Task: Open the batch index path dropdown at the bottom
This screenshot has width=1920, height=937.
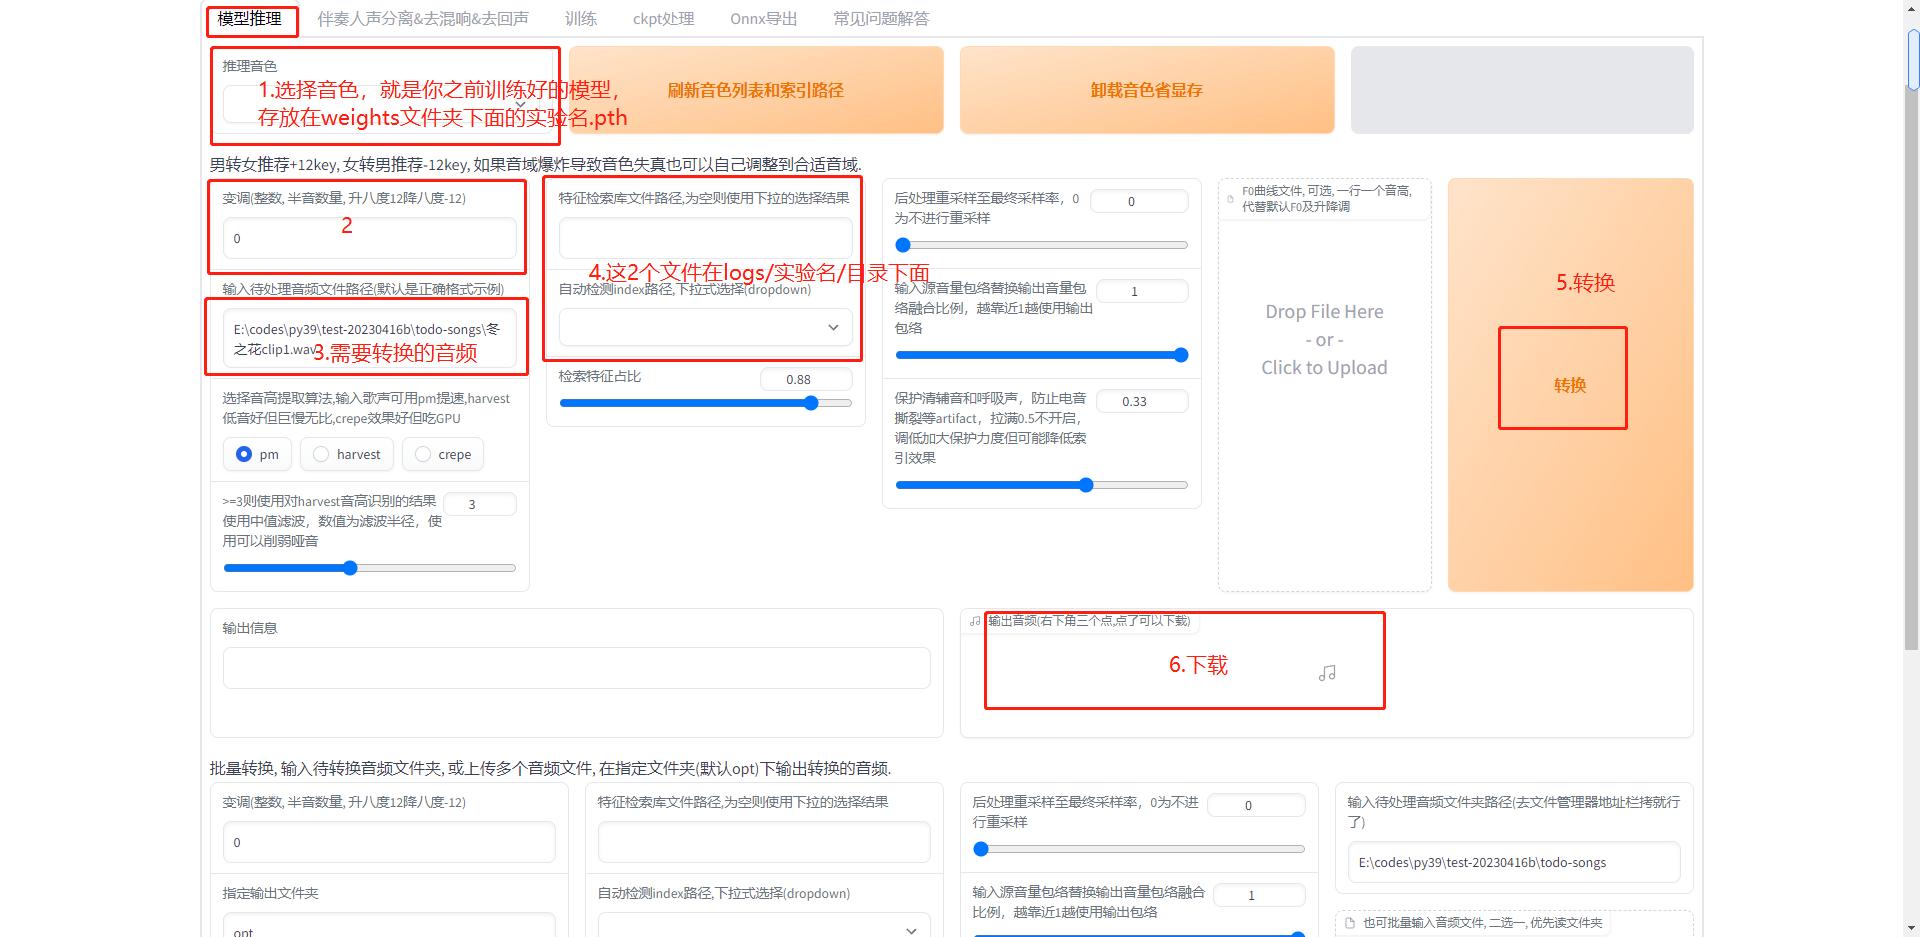Action: pyautogui.click(x=762, y=930)
